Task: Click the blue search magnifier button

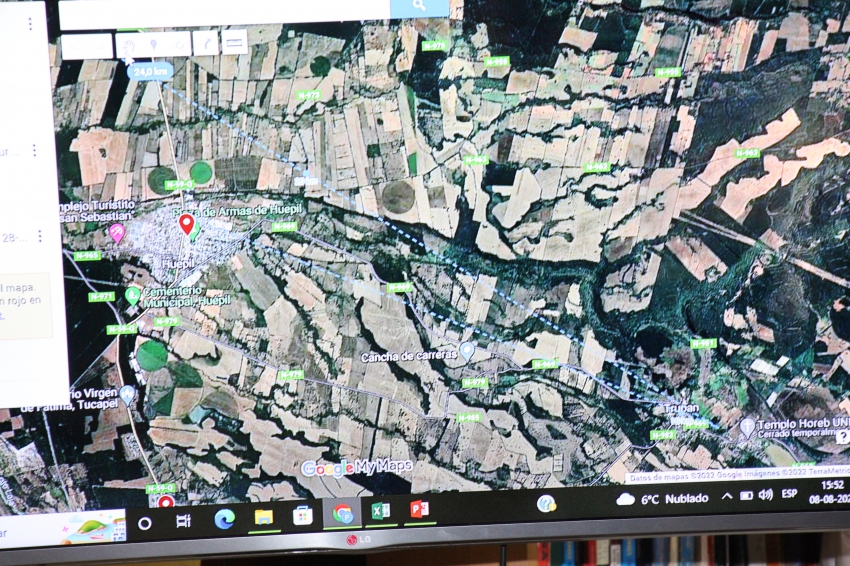Action: pos(420,7)
